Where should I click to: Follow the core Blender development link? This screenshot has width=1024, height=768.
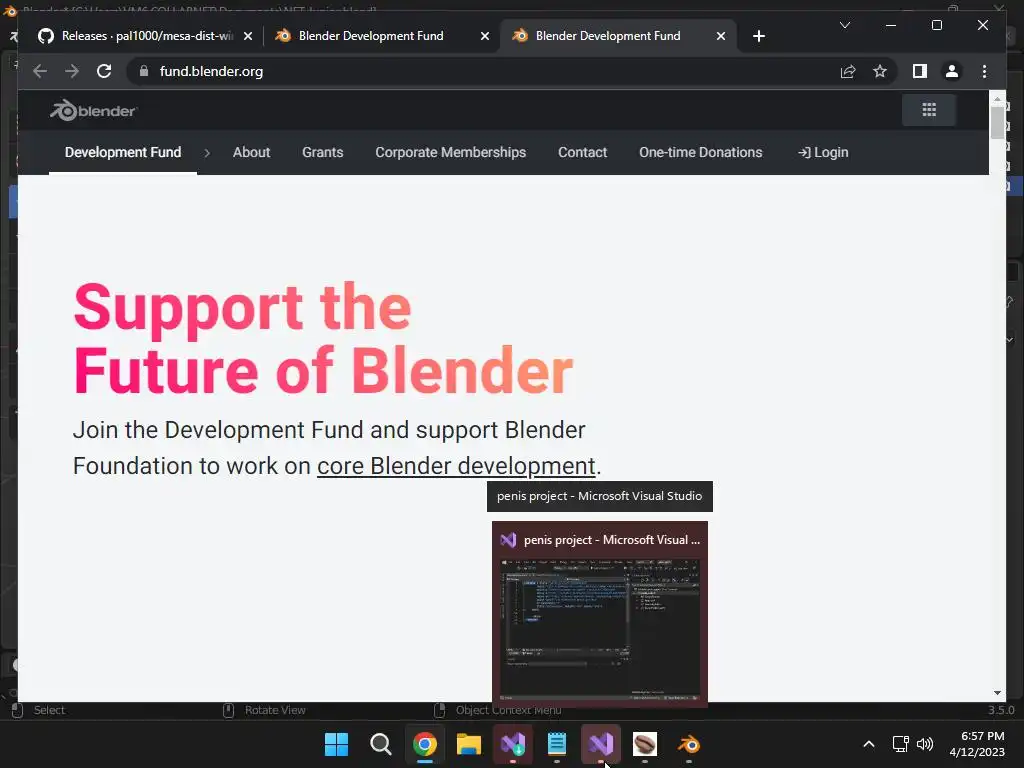[x=456, y=466]
